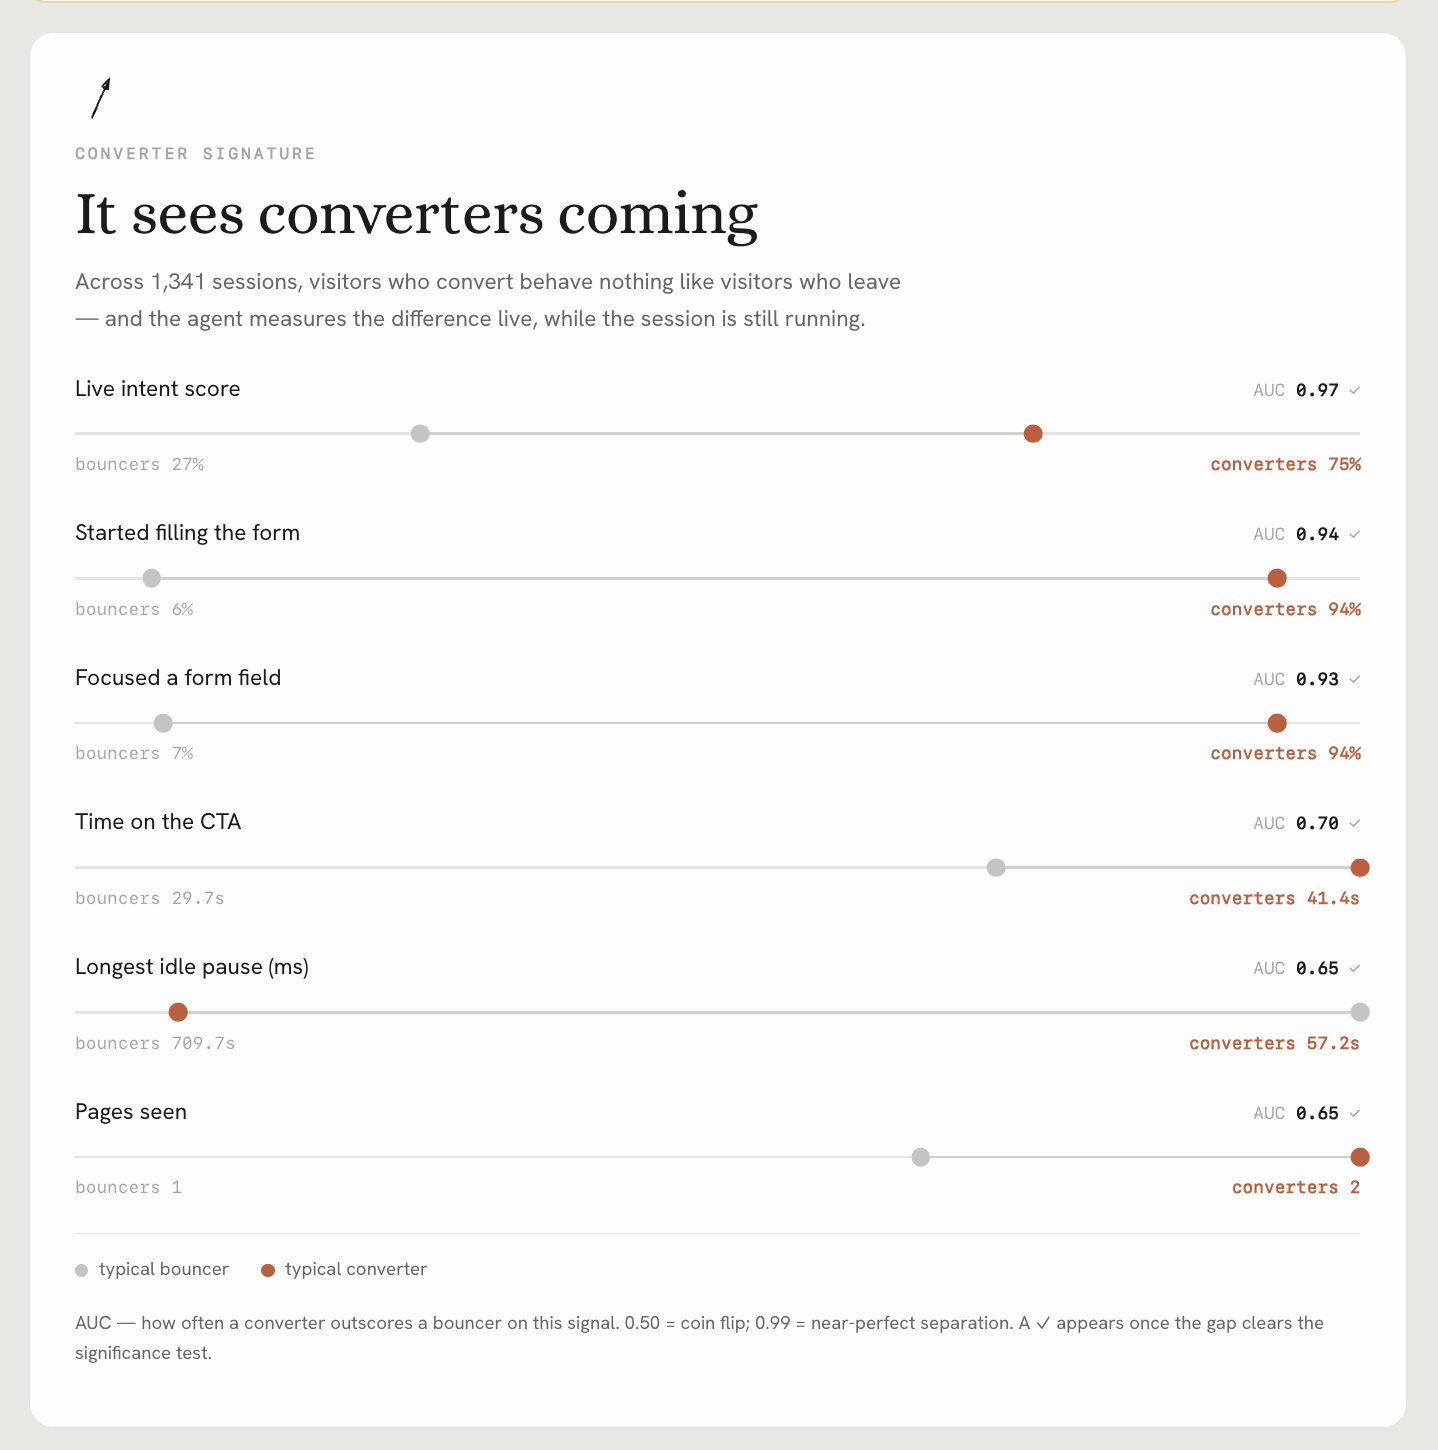Click the gray bouncers marker on Time on the CTA
Viewport: 1438px width, 1450px height.
tap(996, 867)
